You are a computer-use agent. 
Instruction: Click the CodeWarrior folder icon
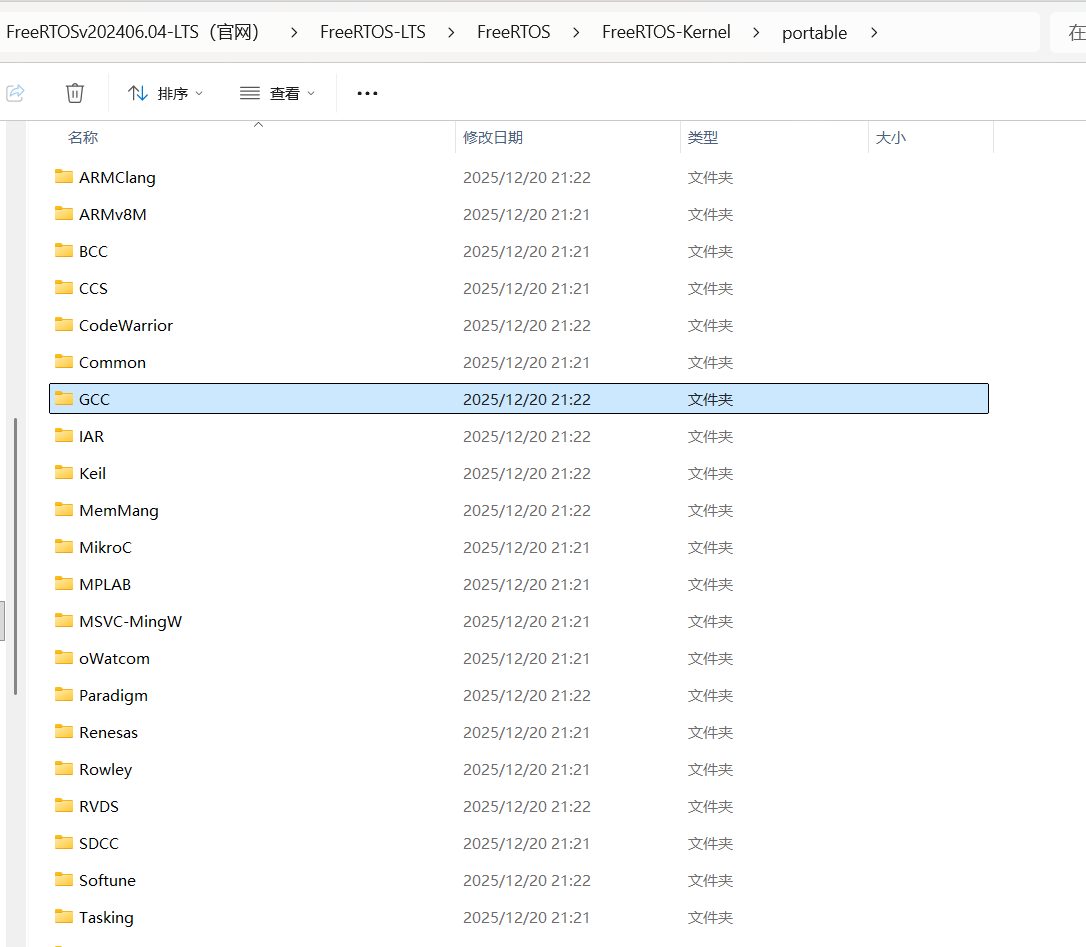[x=64, y=324]
